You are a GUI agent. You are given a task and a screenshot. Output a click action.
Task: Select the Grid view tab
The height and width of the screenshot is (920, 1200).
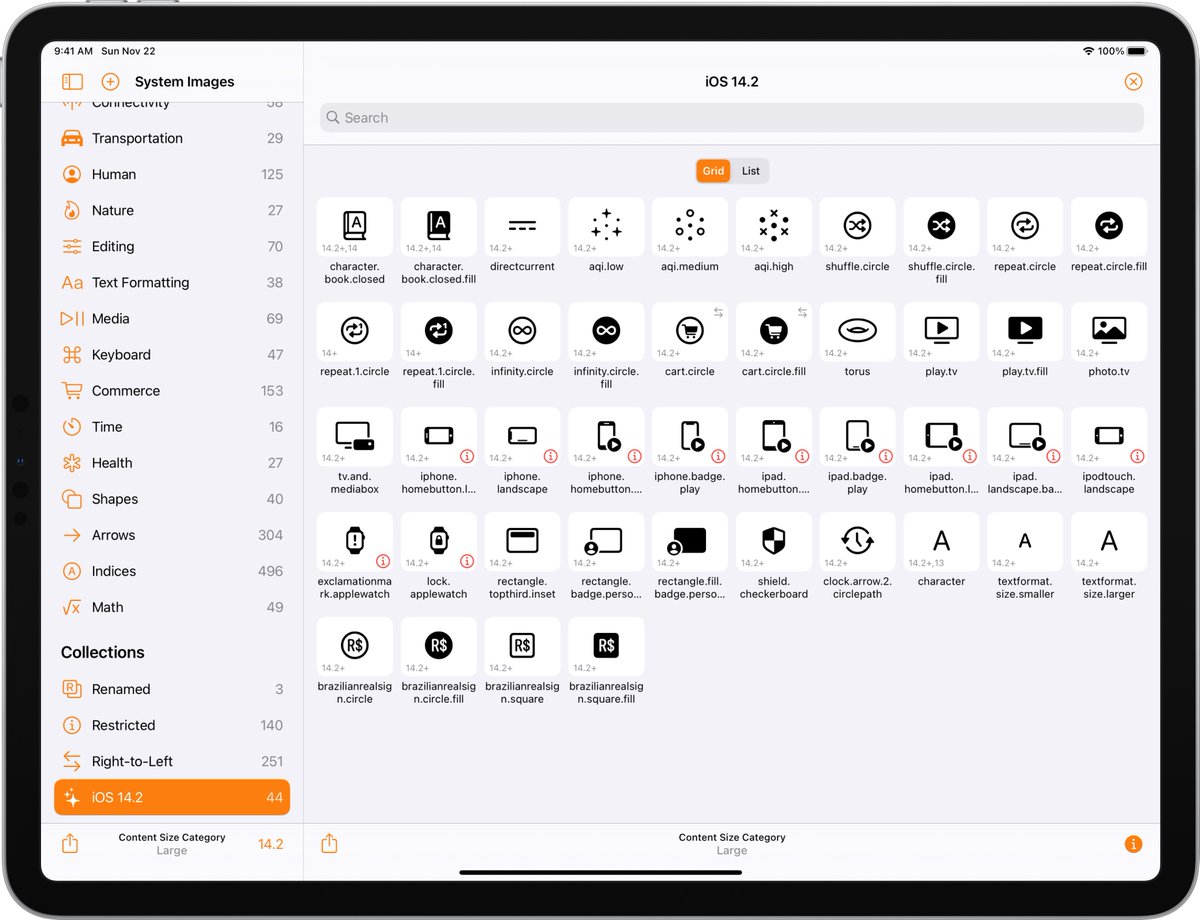tap(712, 170)
